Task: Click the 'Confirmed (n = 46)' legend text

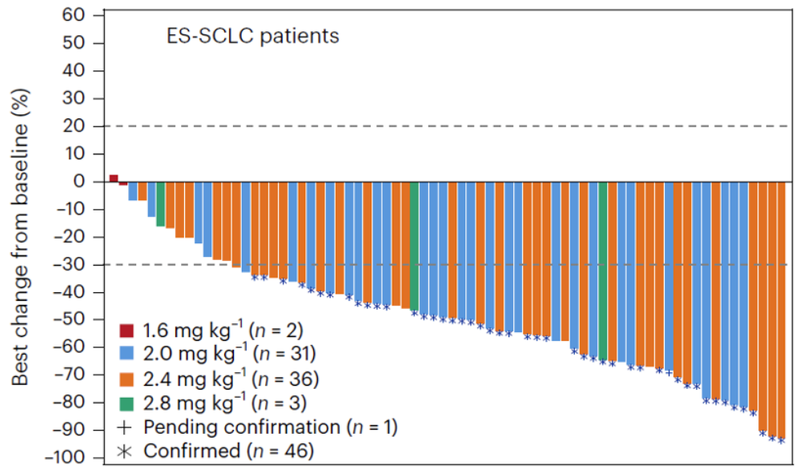Action: pos(229,451)
